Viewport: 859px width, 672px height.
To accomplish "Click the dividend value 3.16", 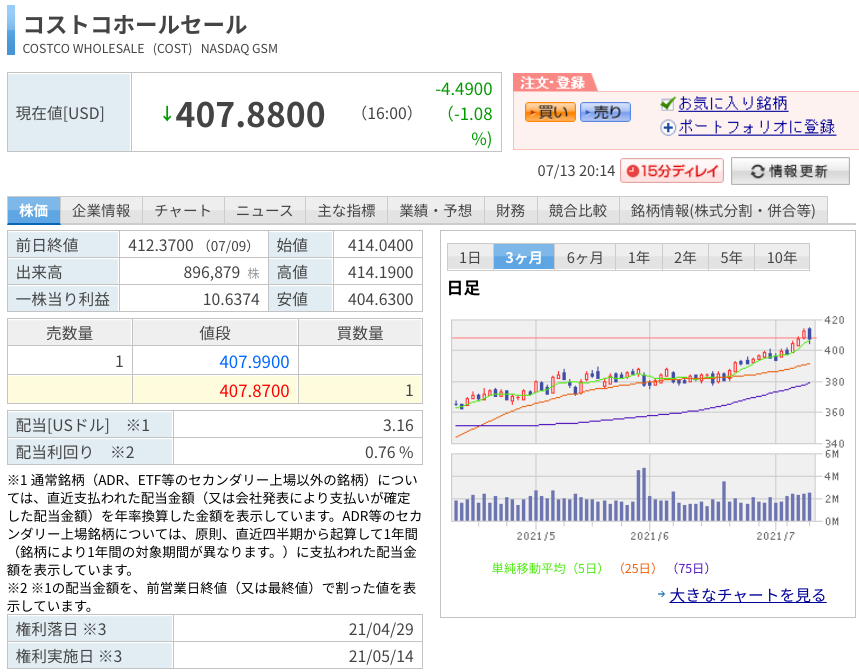I will click(398, 426).
